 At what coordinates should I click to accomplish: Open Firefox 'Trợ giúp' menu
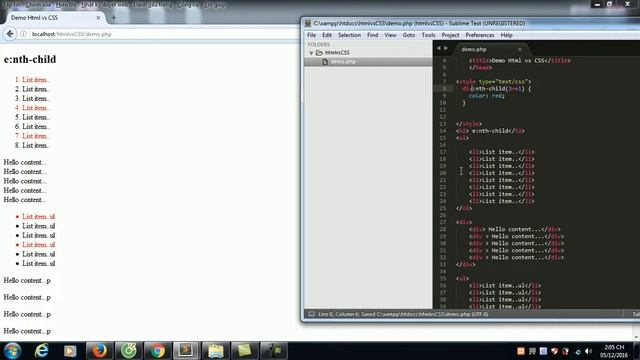click(x=214, y=4)
